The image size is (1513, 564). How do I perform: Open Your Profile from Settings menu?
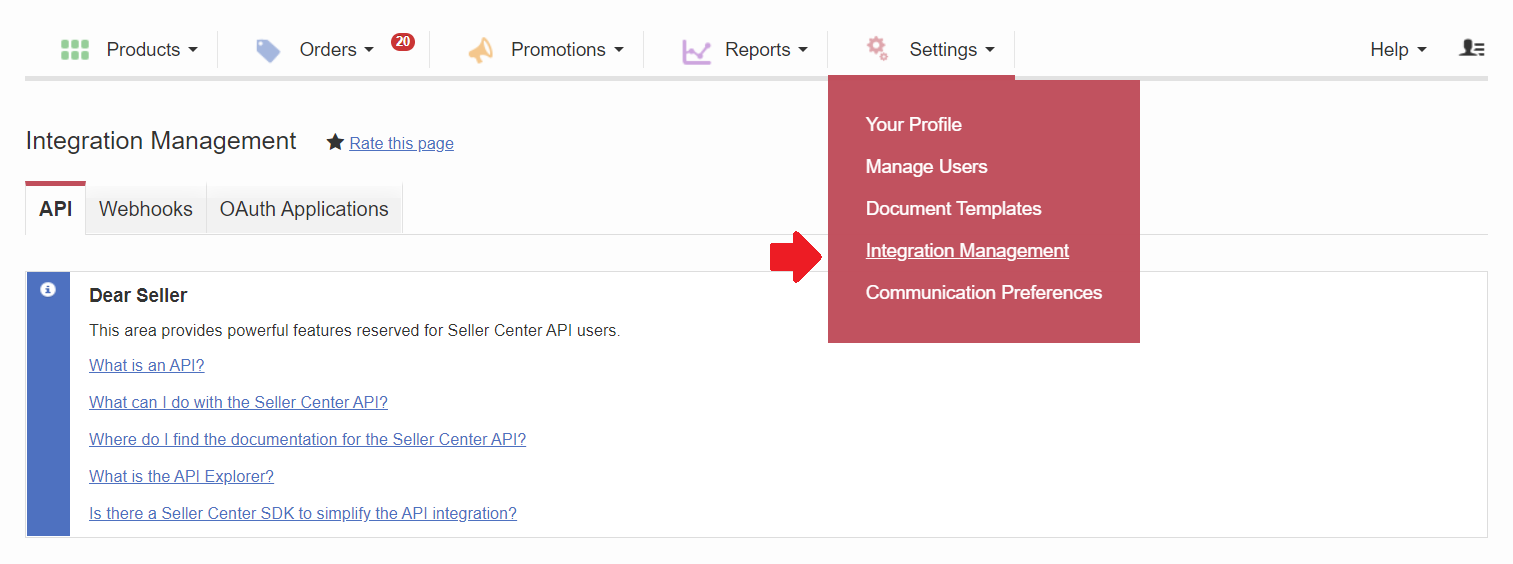(x=913, y=125)
